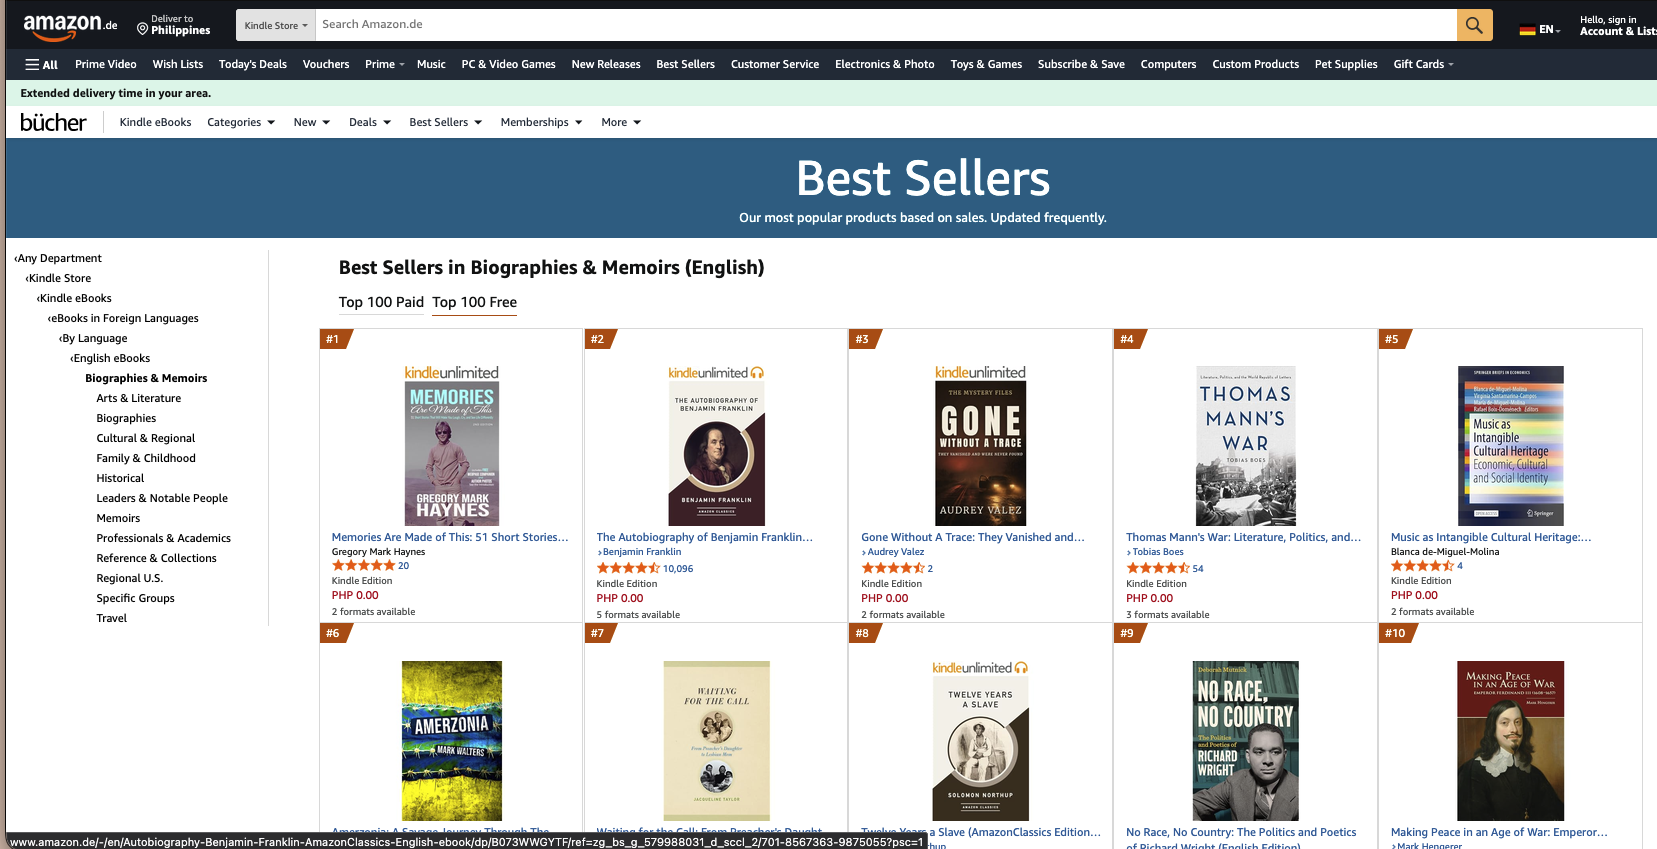
Task: Open the Tobias Boes author link
Action: tap(1158, 552)
